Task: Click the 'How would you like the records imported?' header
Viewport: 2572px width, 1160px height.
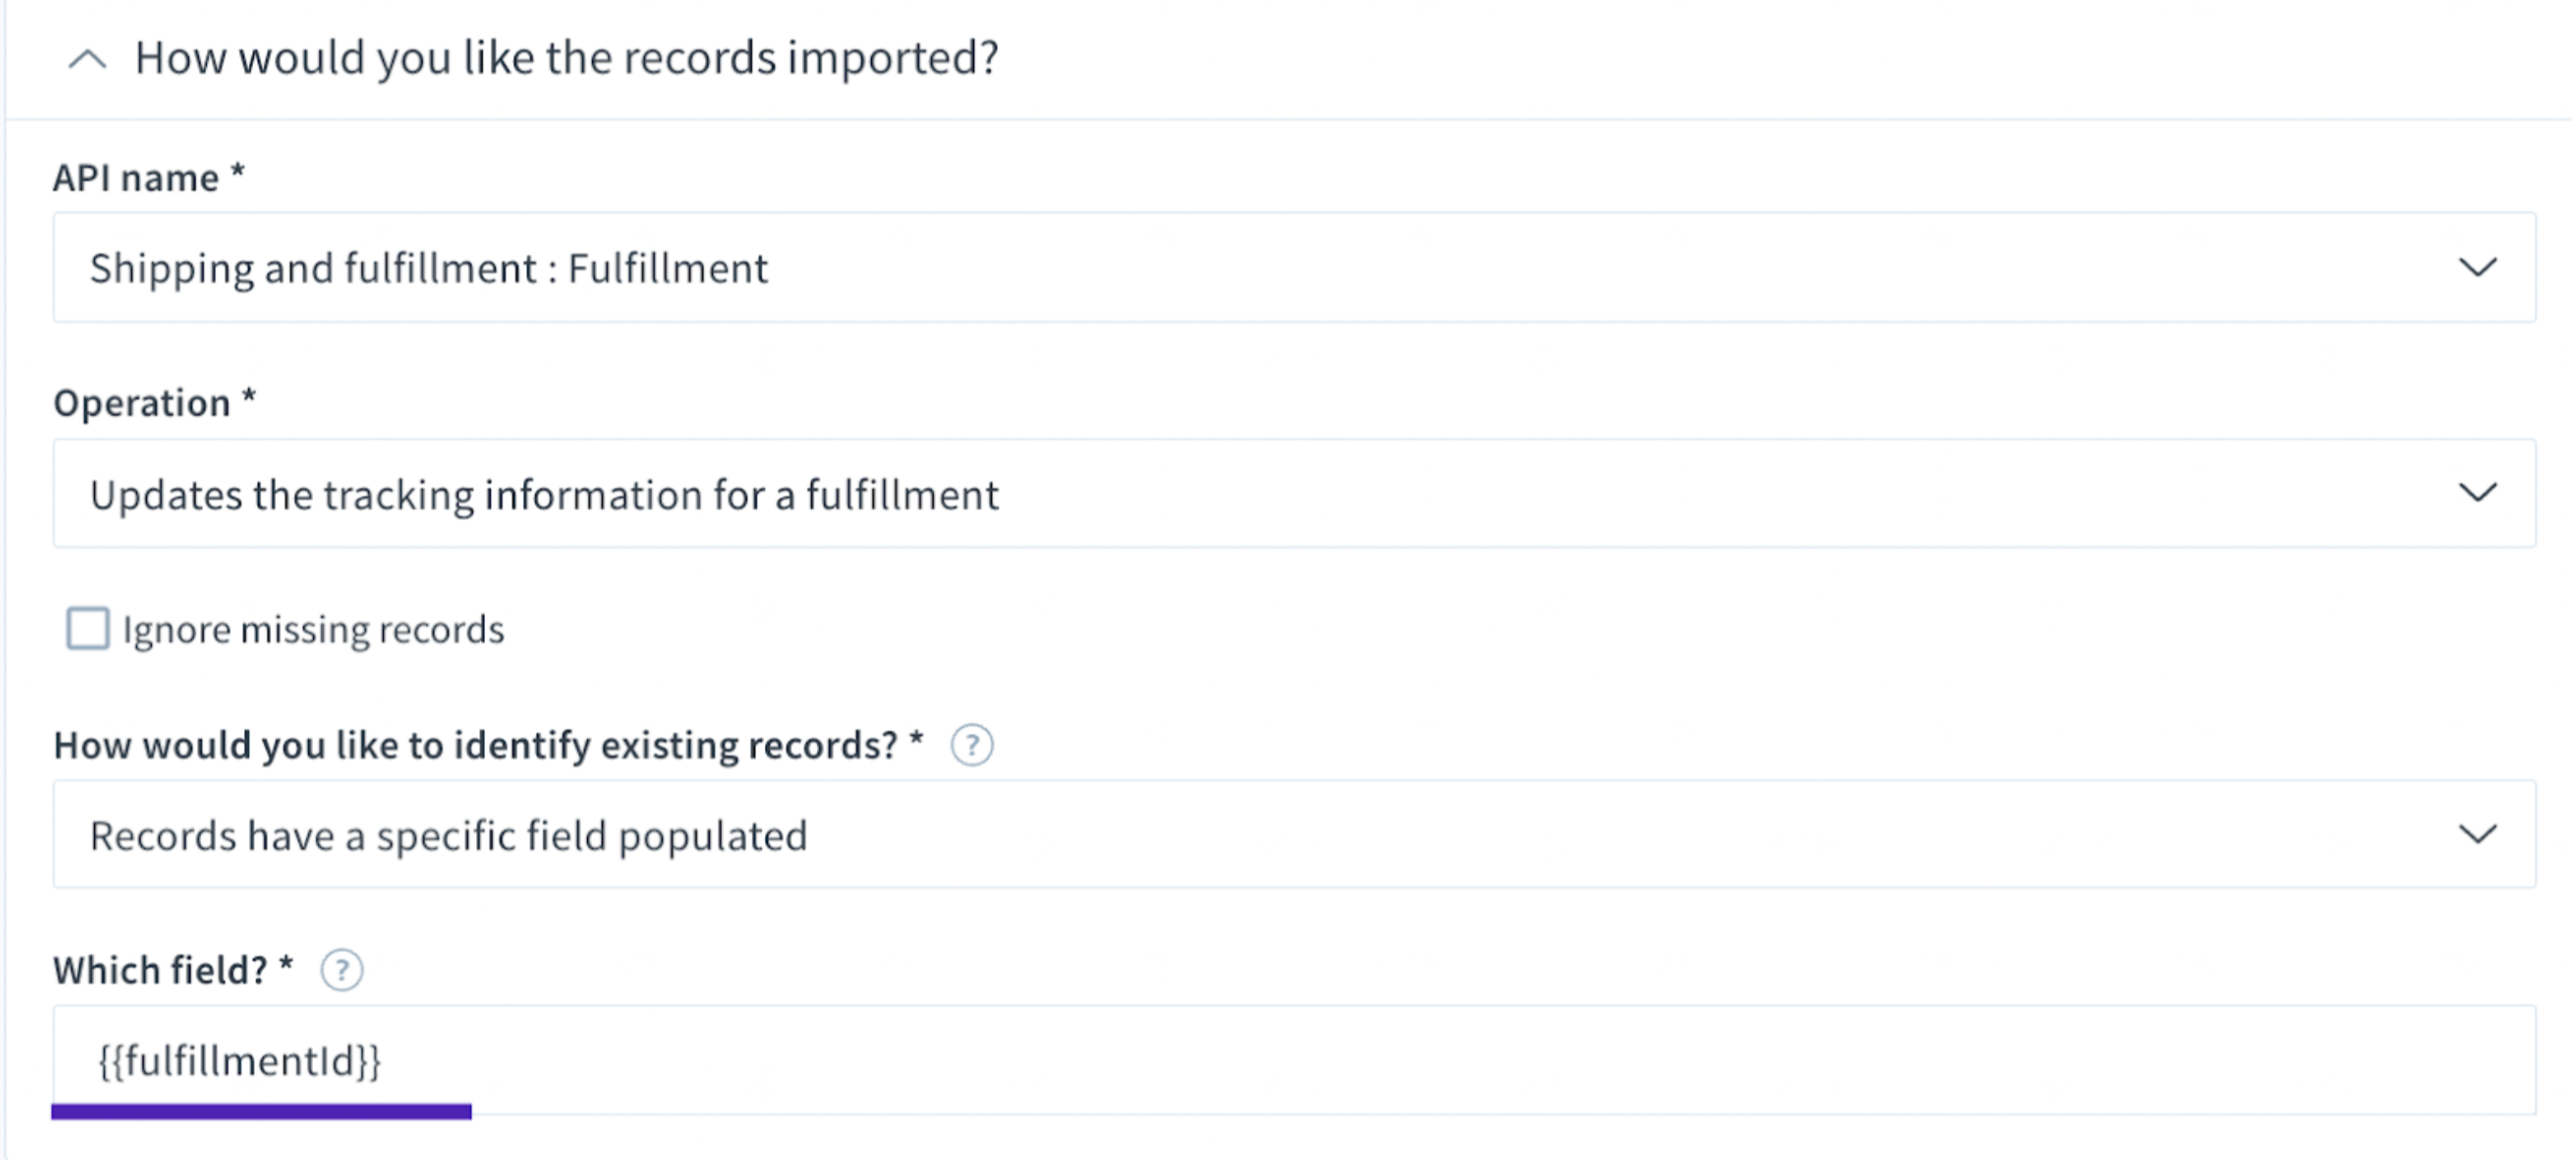Action: (566, 58)
